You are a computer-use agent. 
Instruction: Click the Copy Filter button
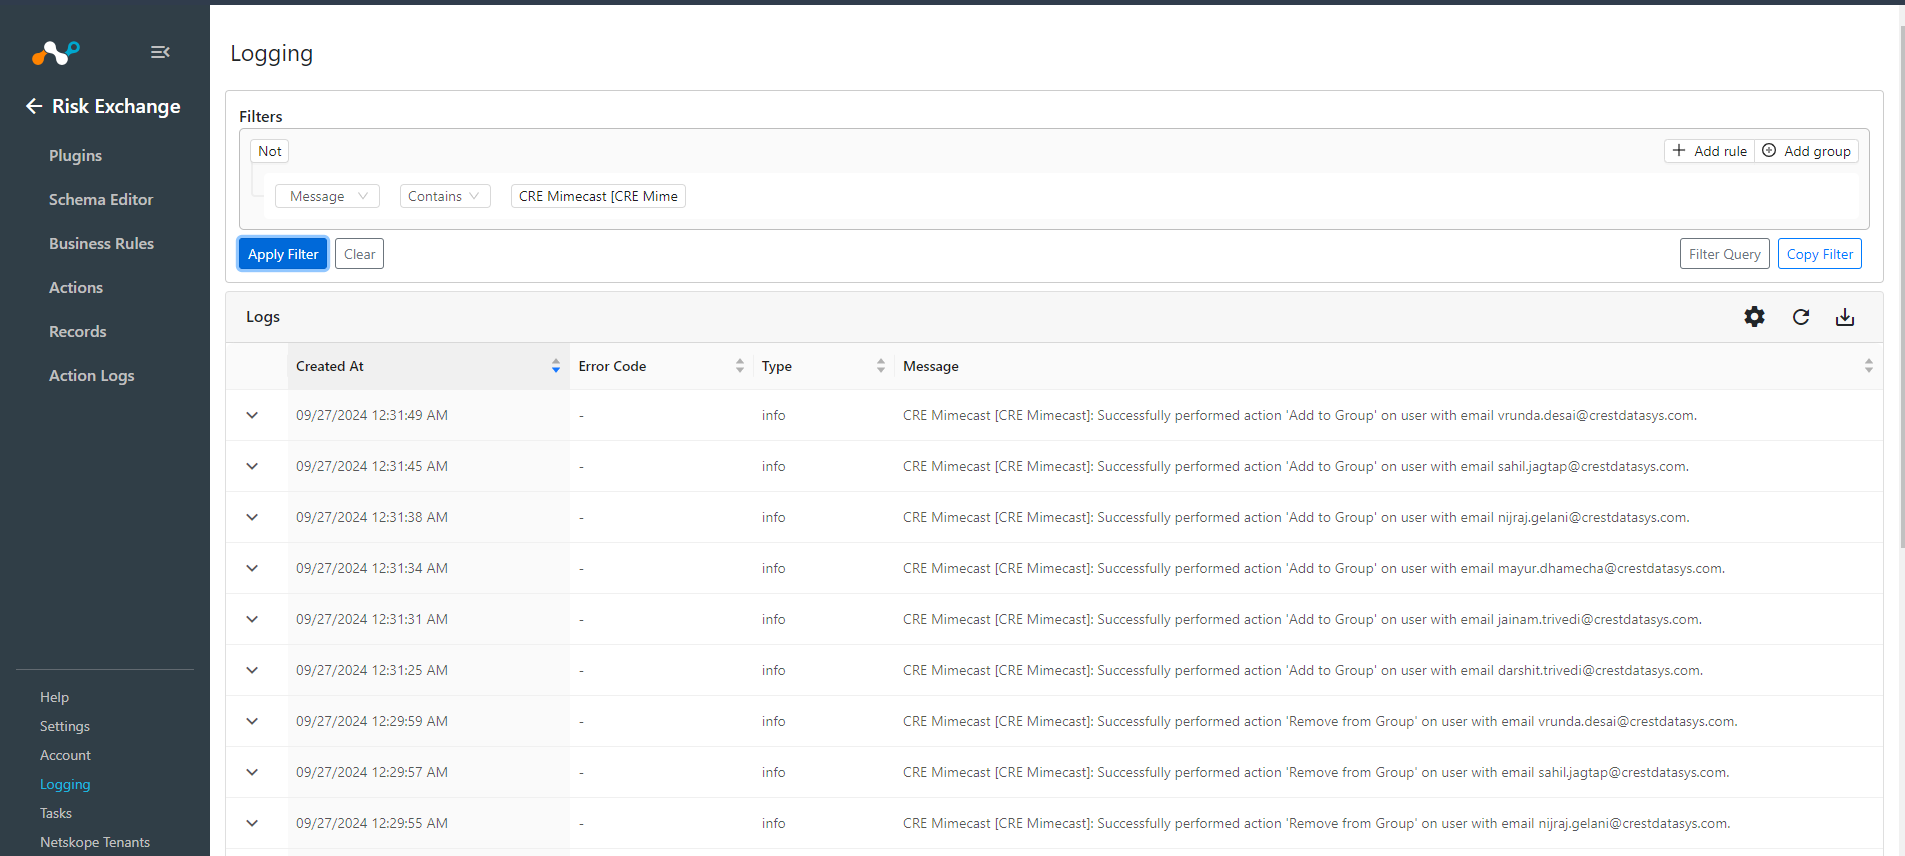[1820, 254]
